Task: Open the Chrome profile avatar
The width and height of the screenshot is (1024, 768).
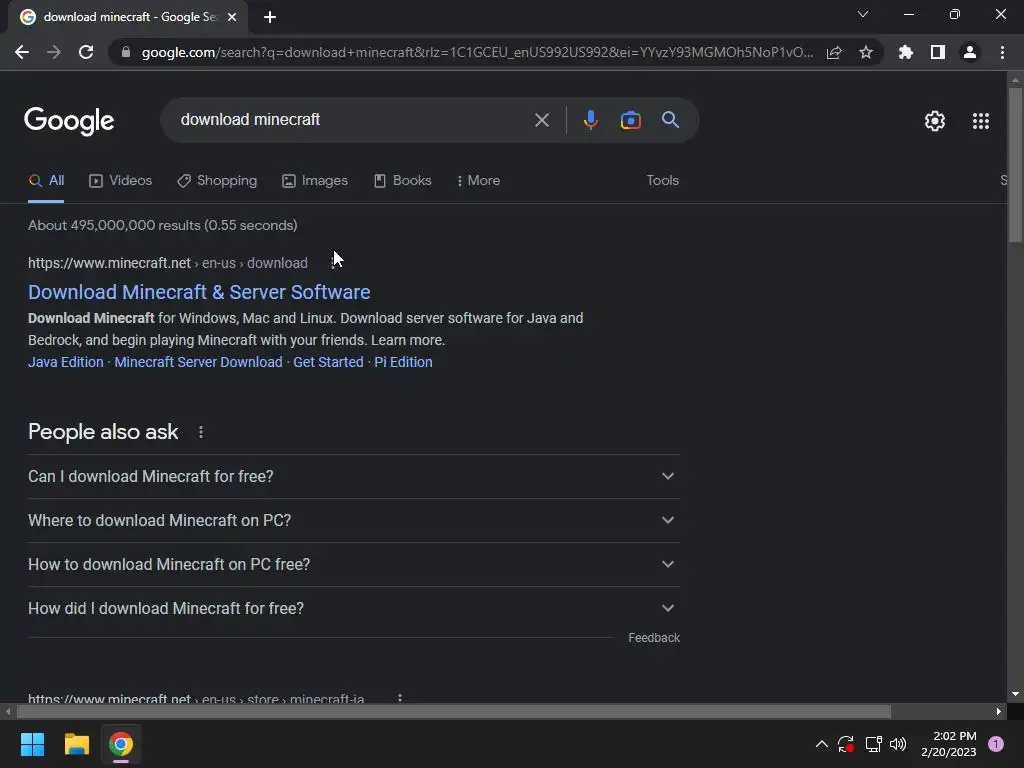Action: [970, 52]
